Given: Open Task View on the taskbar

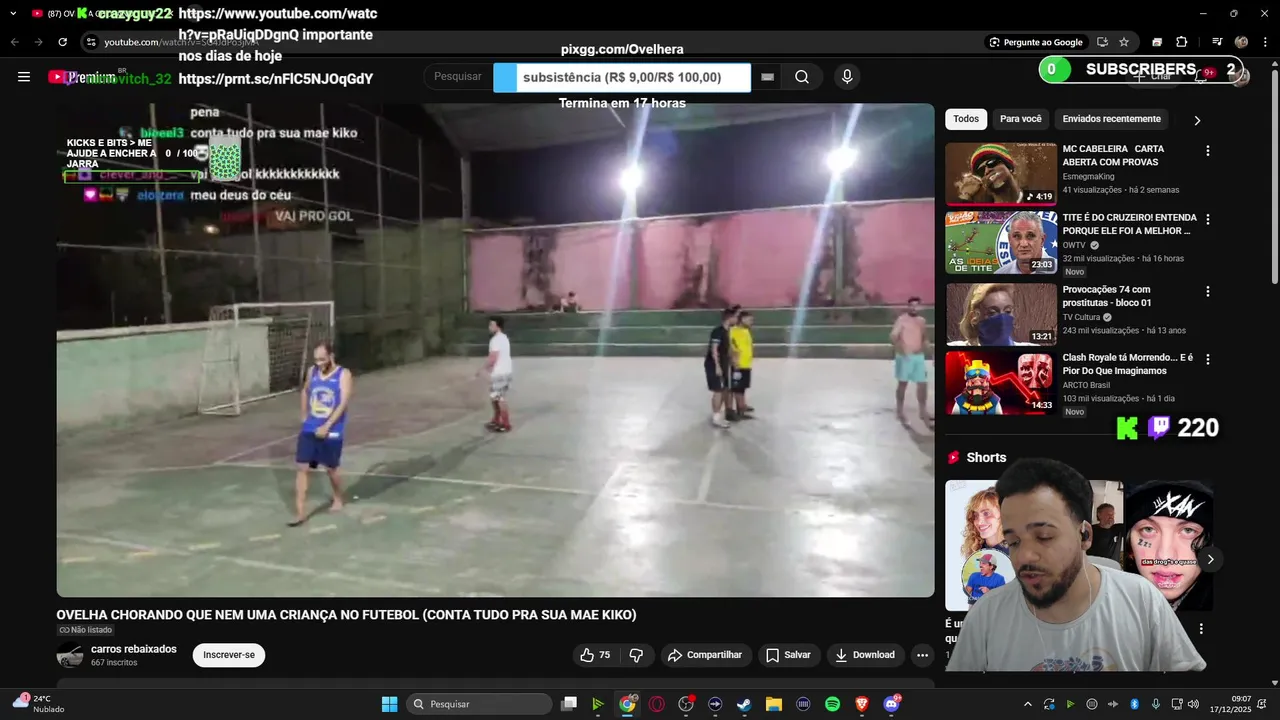Looking at the screenshot, I should tap(569, 704).
